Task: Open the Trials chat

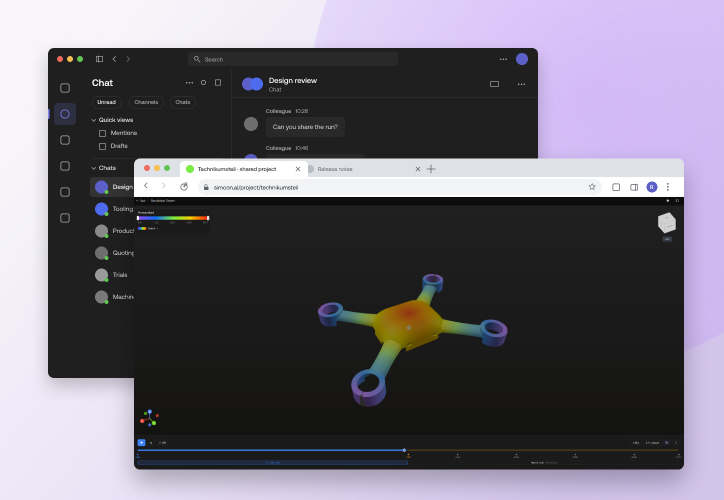Action: click(113, 275)
